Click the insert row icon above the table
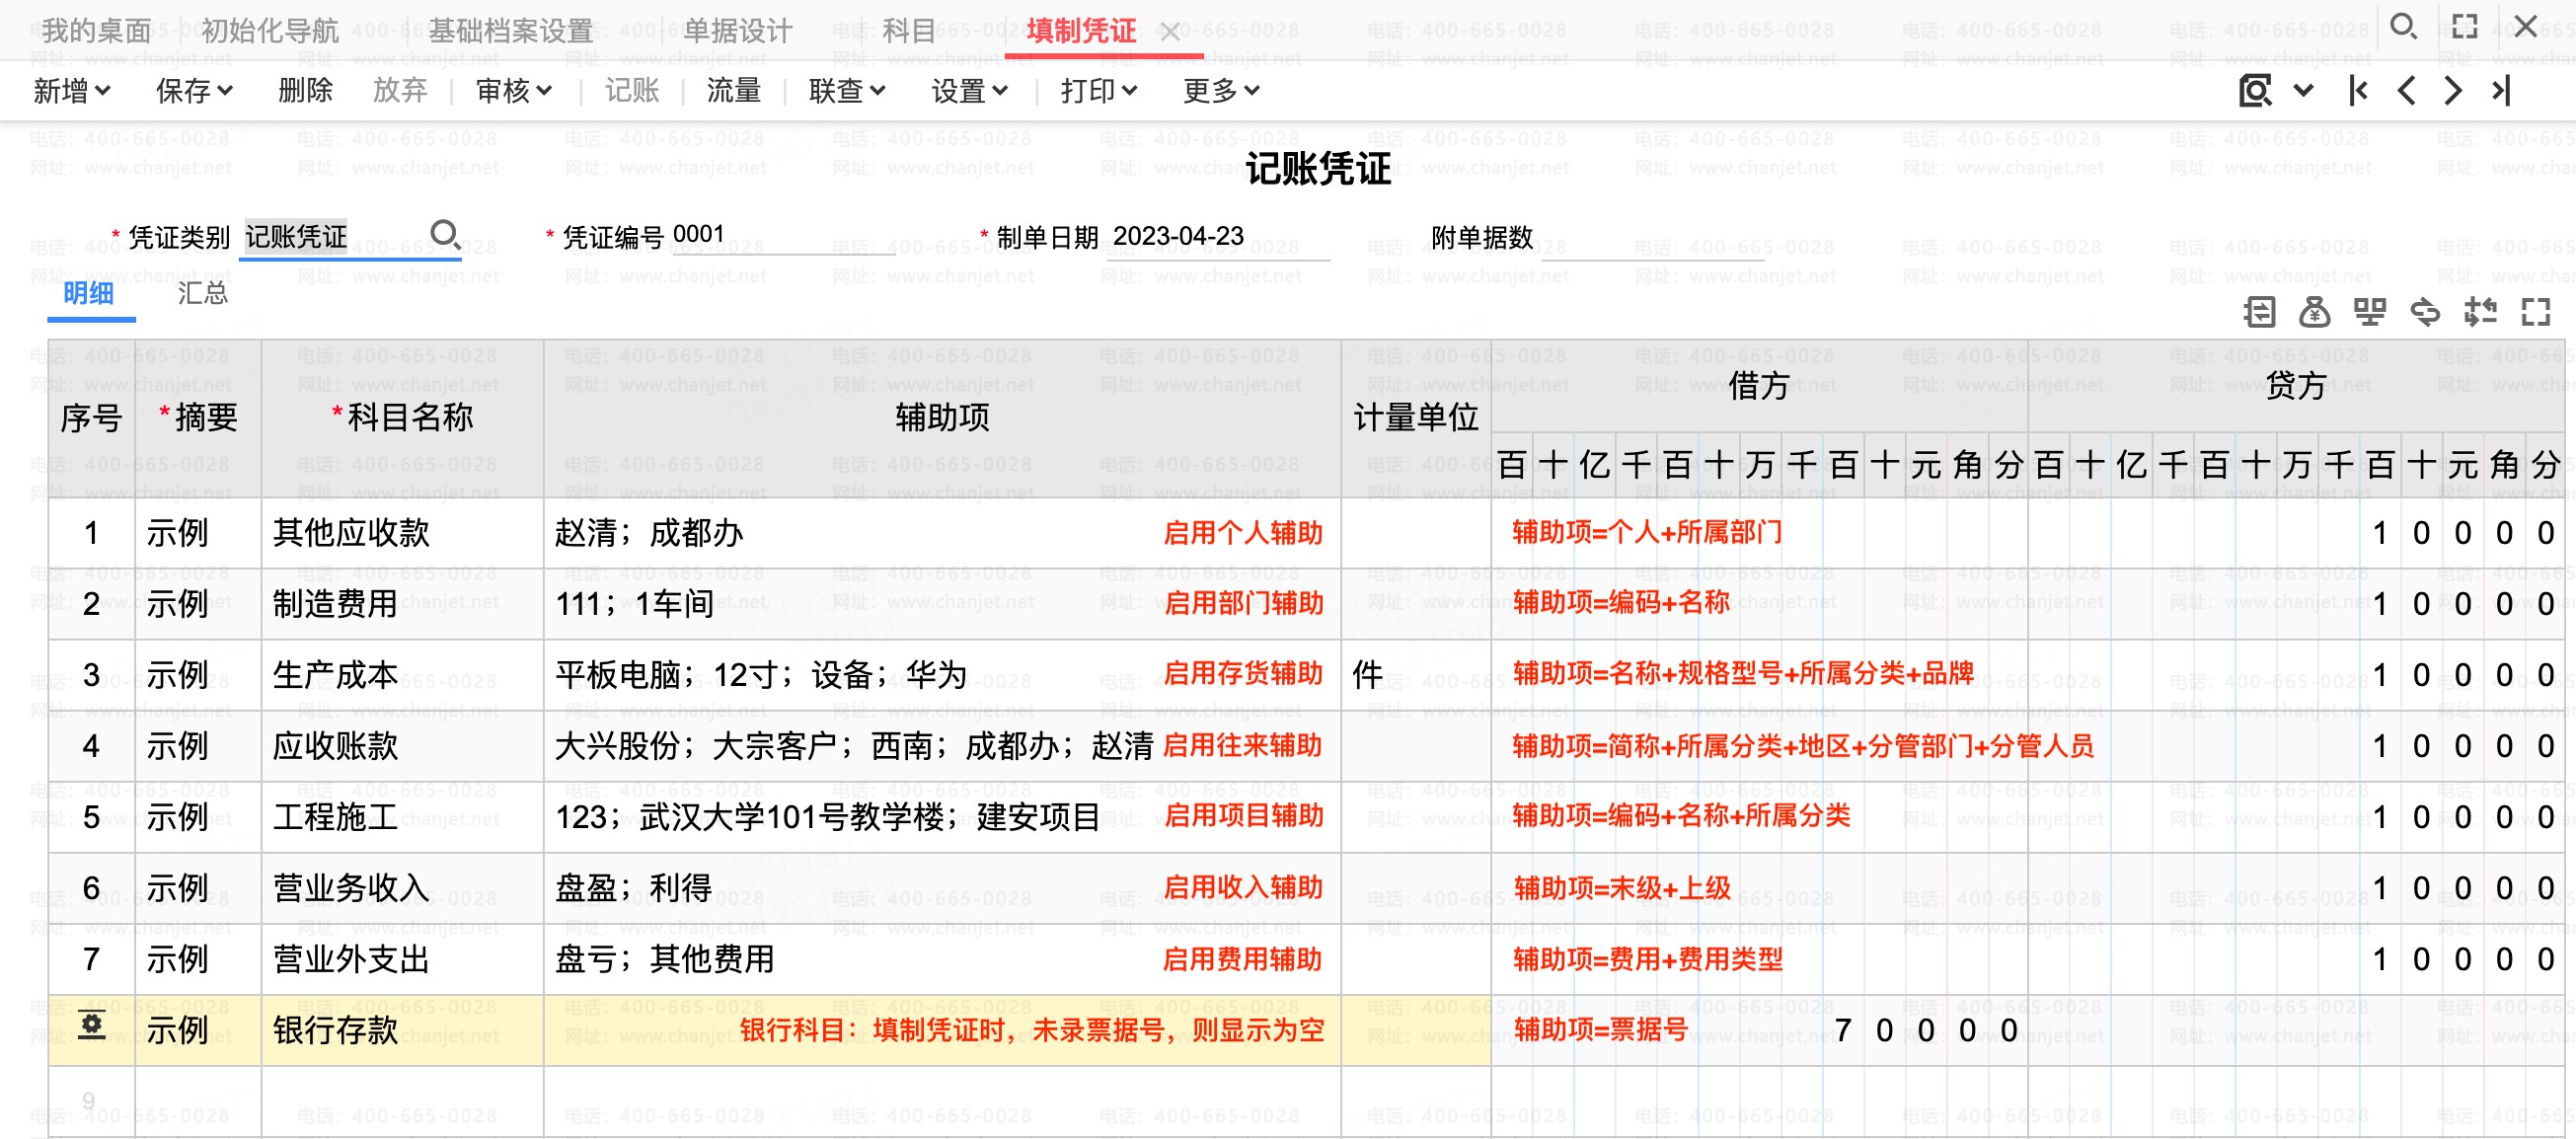The width and height of the screenshot is (2576, 1139). pos(2259,312)
